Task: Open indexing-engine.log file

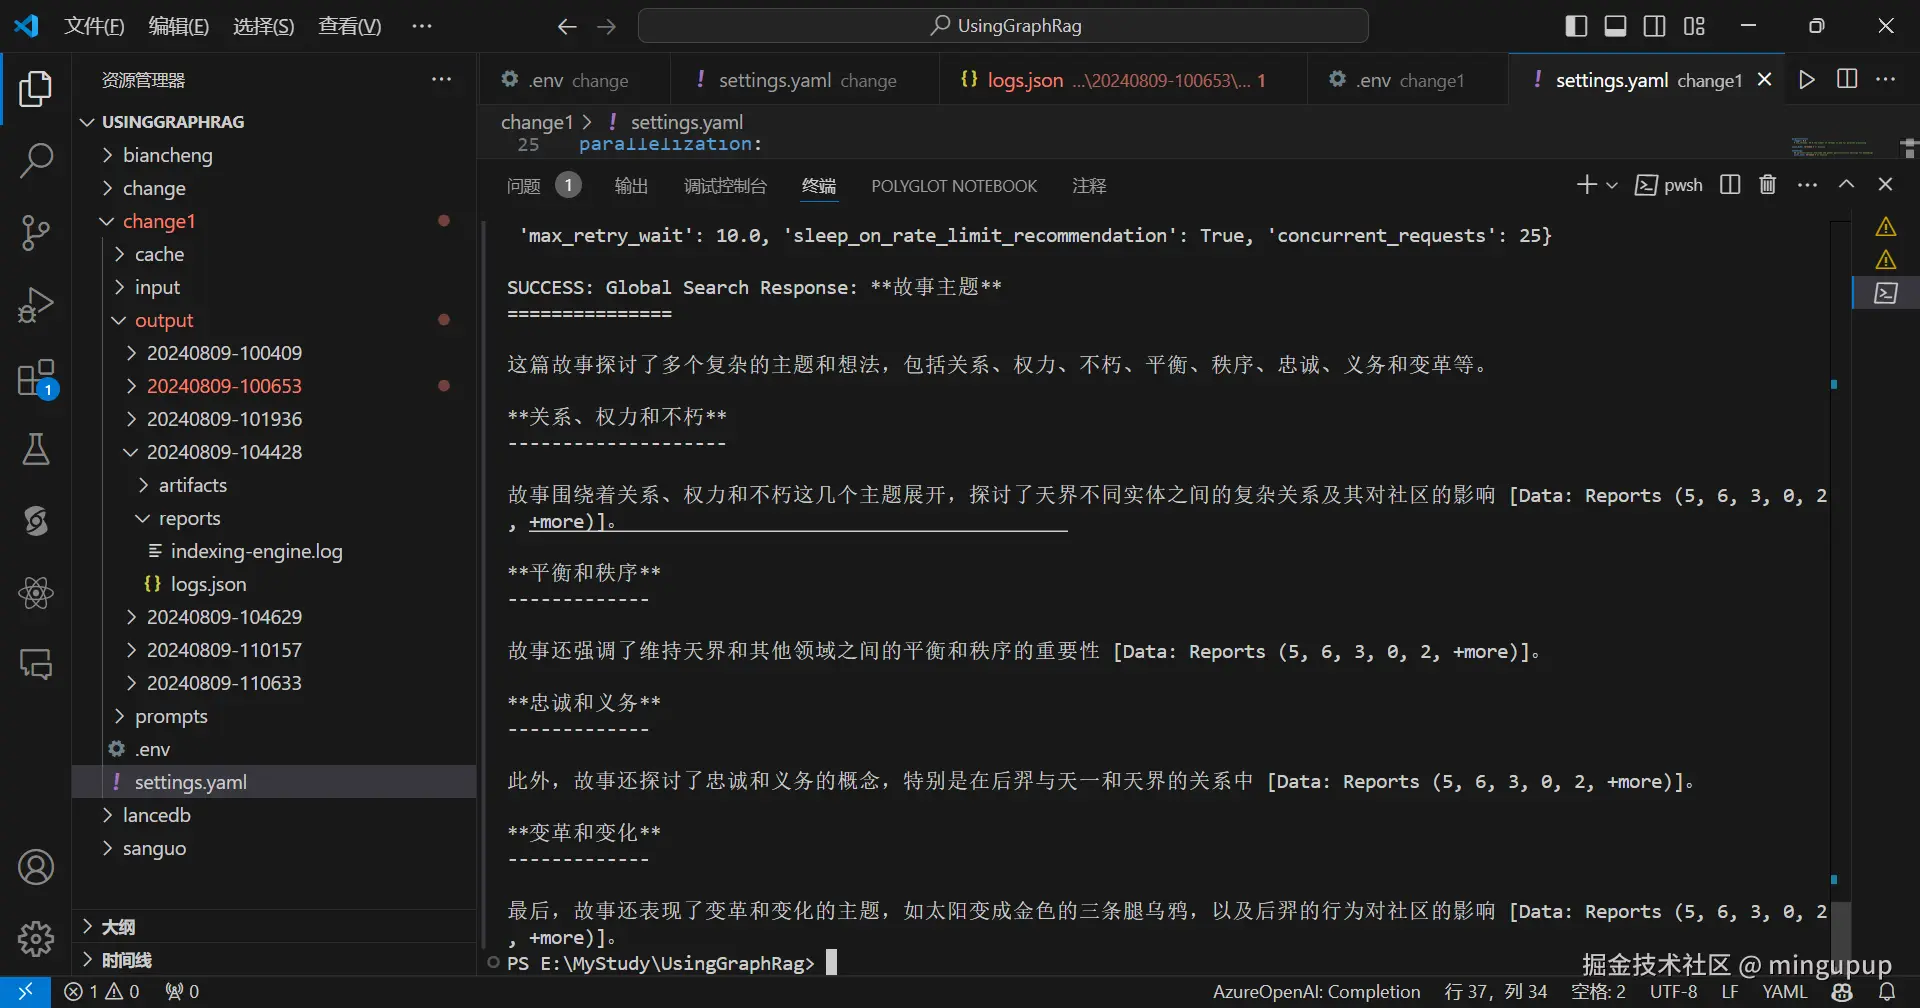Action: point(256,551)
